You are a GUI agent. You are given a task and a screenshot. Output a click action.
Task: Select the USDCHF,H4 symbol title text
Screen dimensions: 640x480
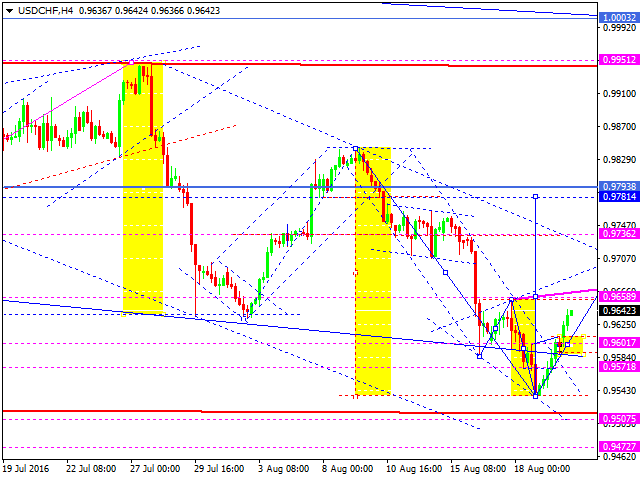point(45,11)
